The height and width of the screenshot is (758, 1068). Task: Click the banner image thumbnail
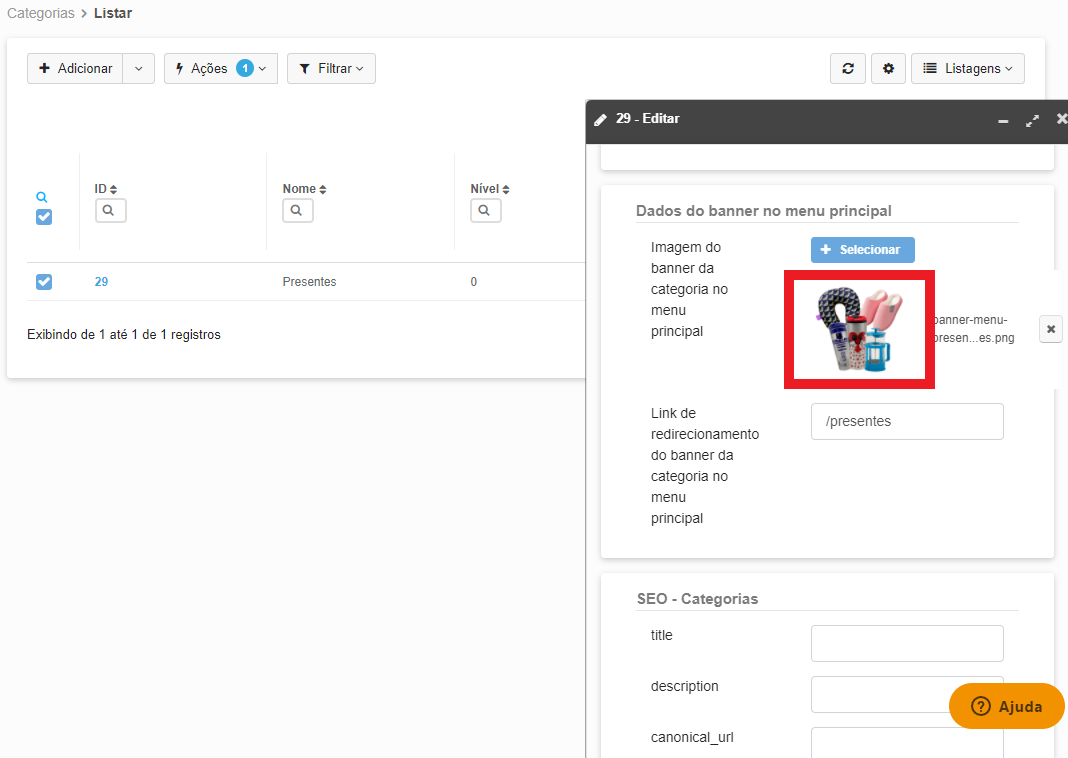(x=859, y=330)
